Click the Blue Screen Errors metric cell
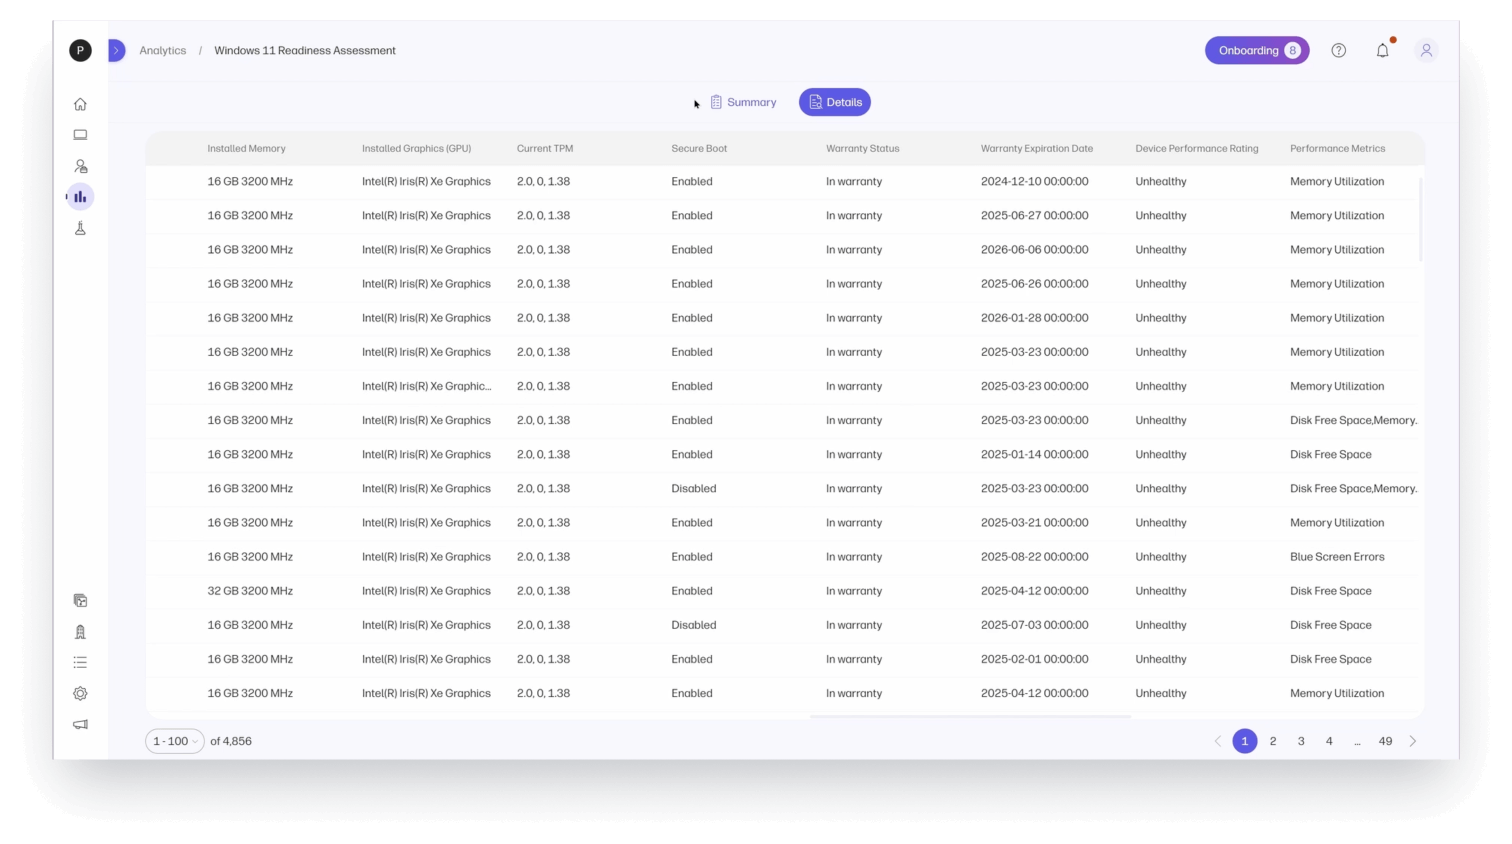Screen dimensions: 1512x844 coord(1337,557)
